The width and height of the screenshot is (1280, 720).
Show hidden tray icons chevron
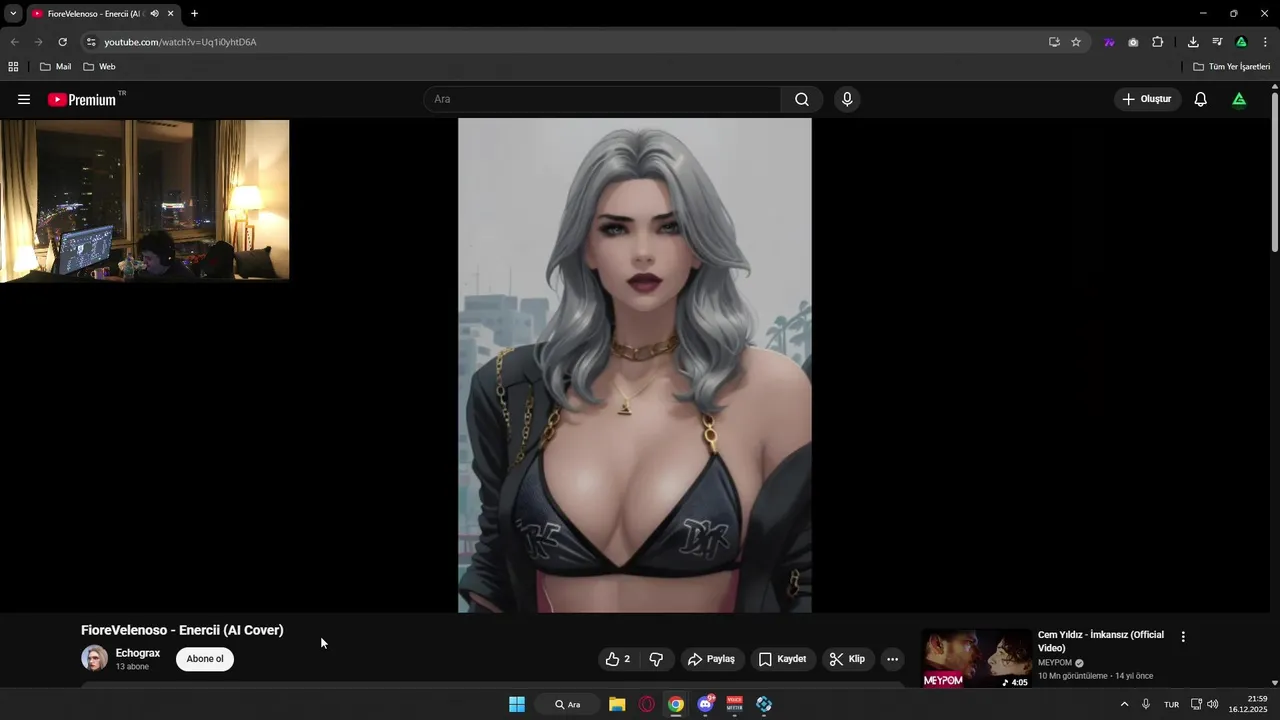coord(1124,704)
